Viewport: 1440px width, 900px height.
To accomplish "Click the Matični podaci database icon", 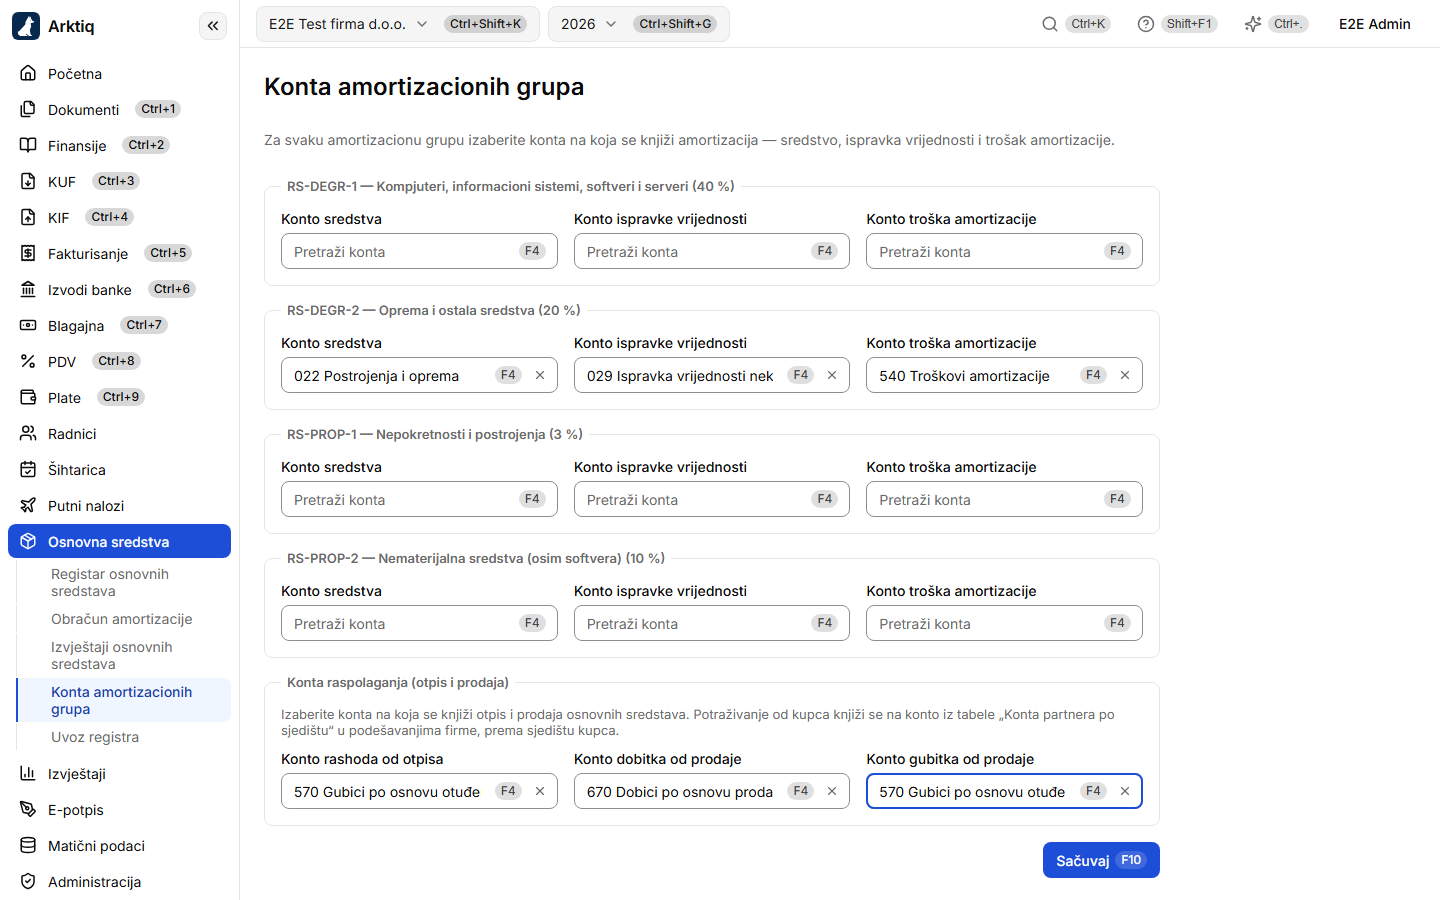I will (x=28, y=845).
